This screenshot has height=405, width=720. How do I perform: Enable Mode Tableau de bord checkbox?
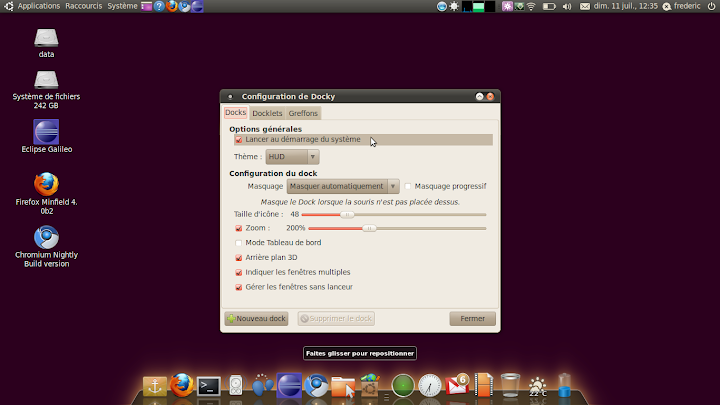pos(238,243)
